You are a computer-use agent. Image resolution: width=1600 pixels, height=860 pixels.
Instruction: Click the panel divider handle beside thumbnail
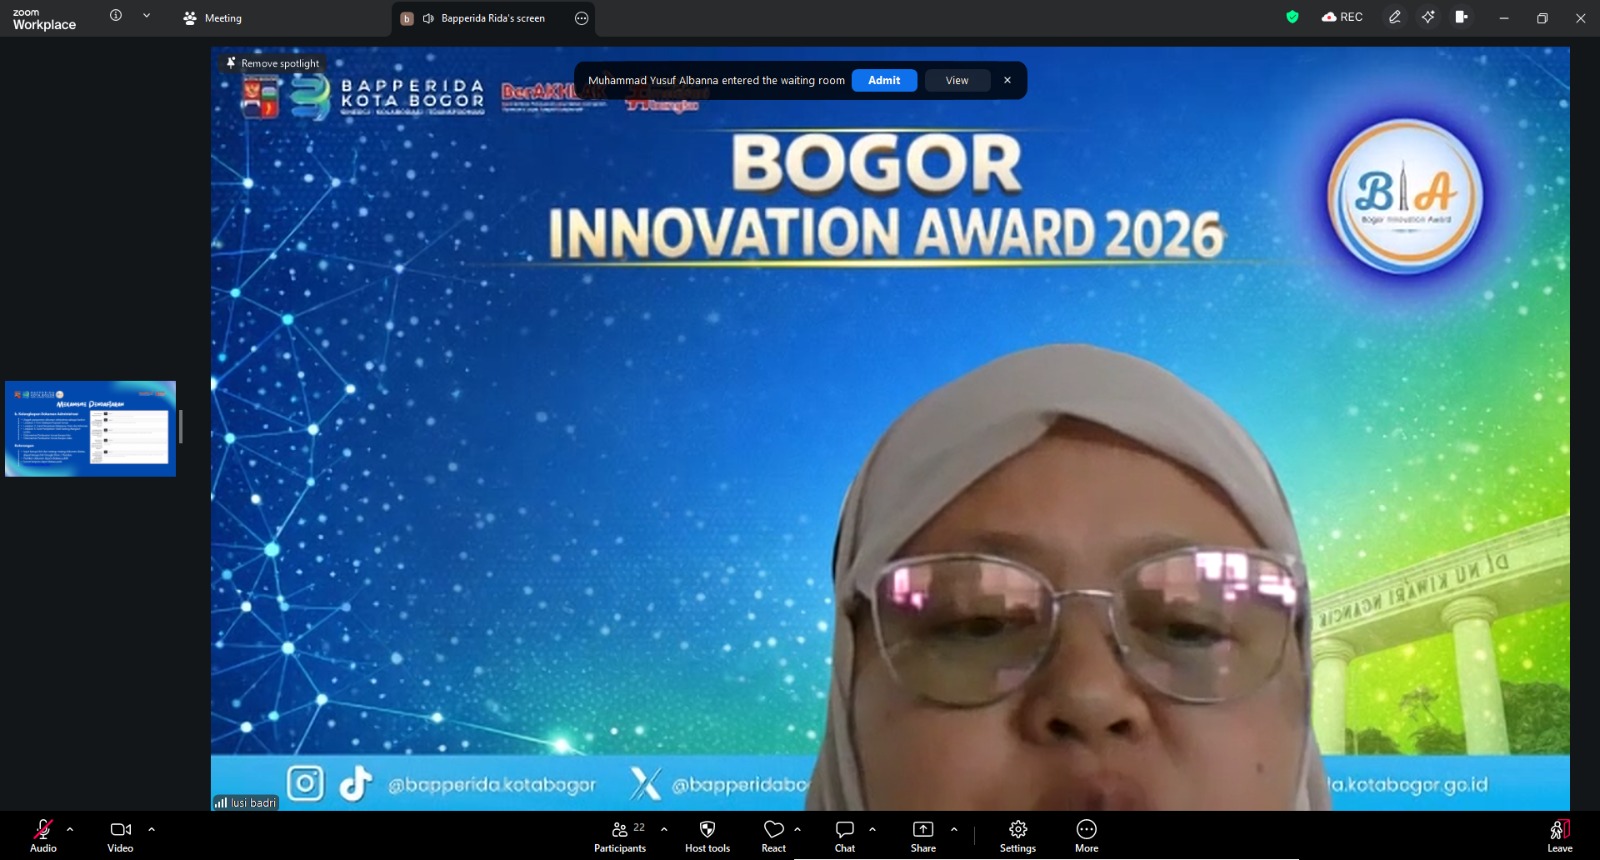[x=181, y=427]
